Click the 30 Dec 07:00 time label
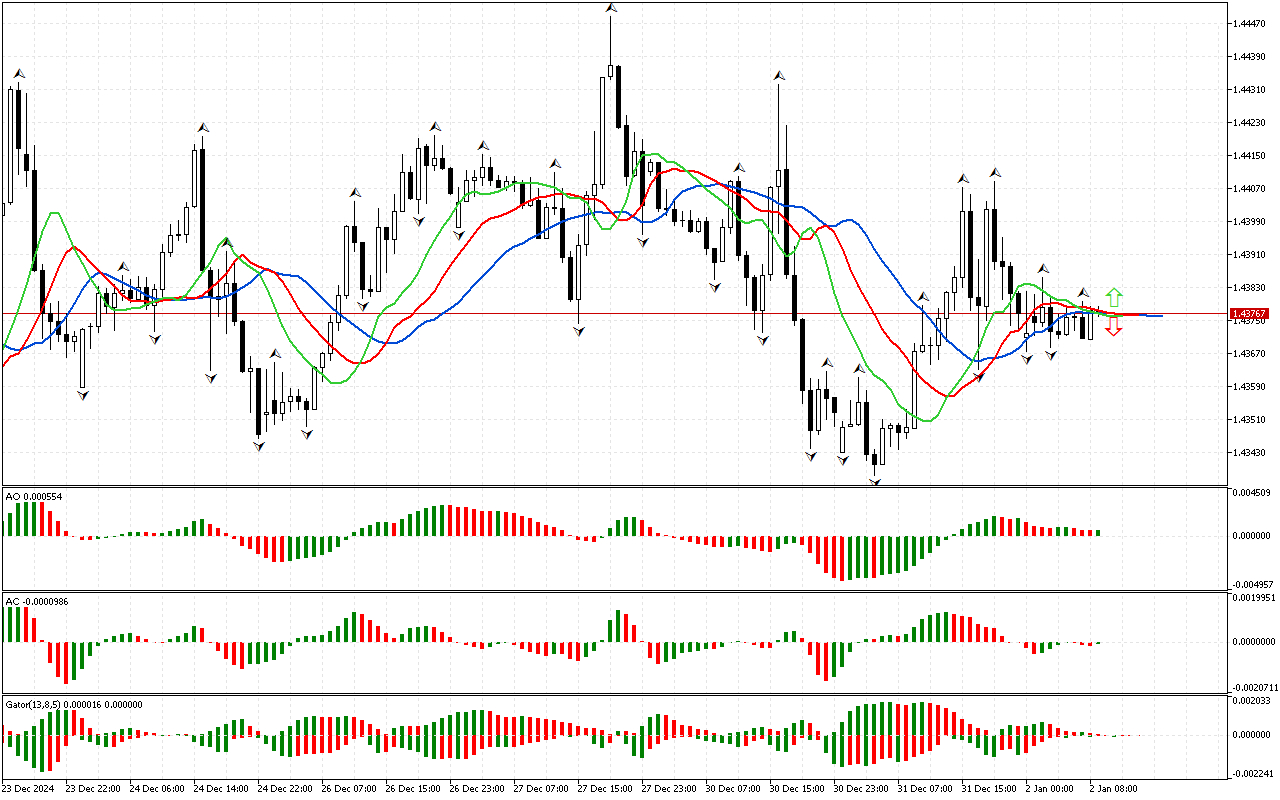The width and height of the screenshot is (1280, 800). point(733,789)
